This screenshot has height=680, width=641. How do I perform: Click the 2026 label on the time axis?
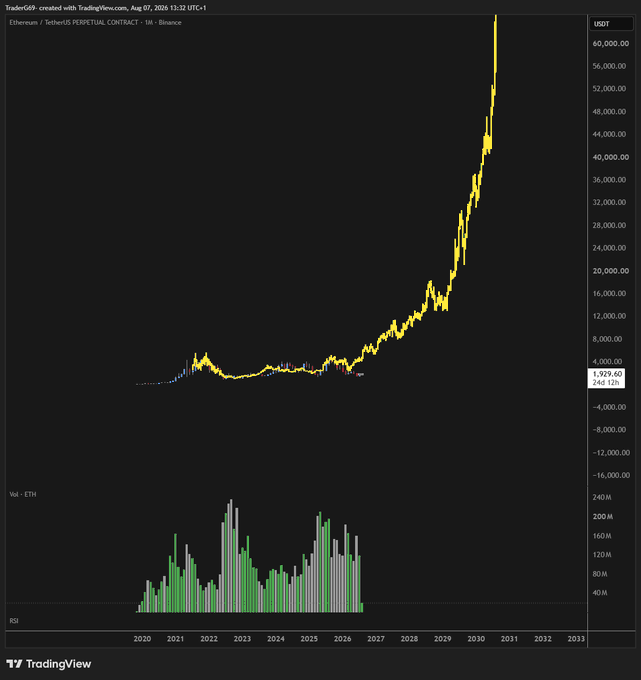click(x=343, y=639)
